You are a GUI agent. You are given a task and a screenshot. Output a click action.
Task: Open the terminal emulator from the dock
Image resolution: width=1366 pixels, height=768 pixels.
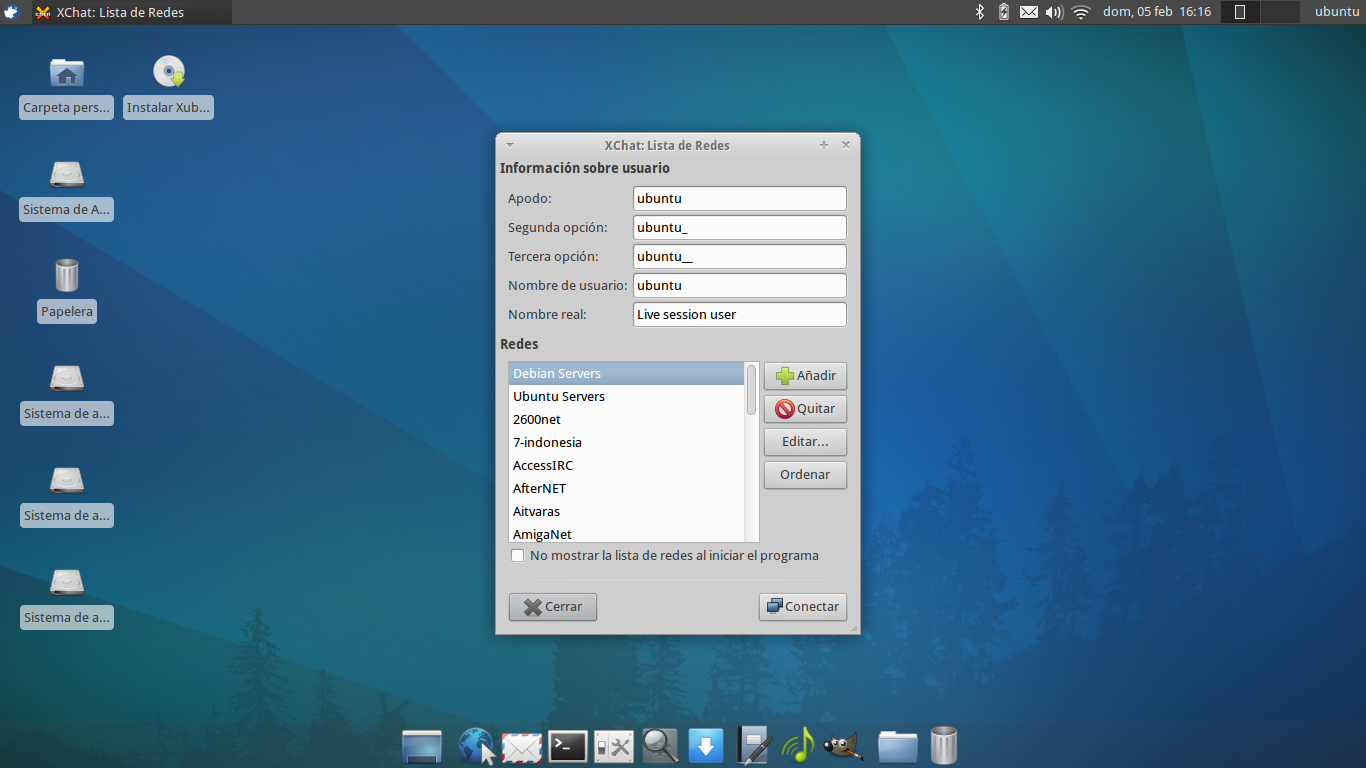567,745
